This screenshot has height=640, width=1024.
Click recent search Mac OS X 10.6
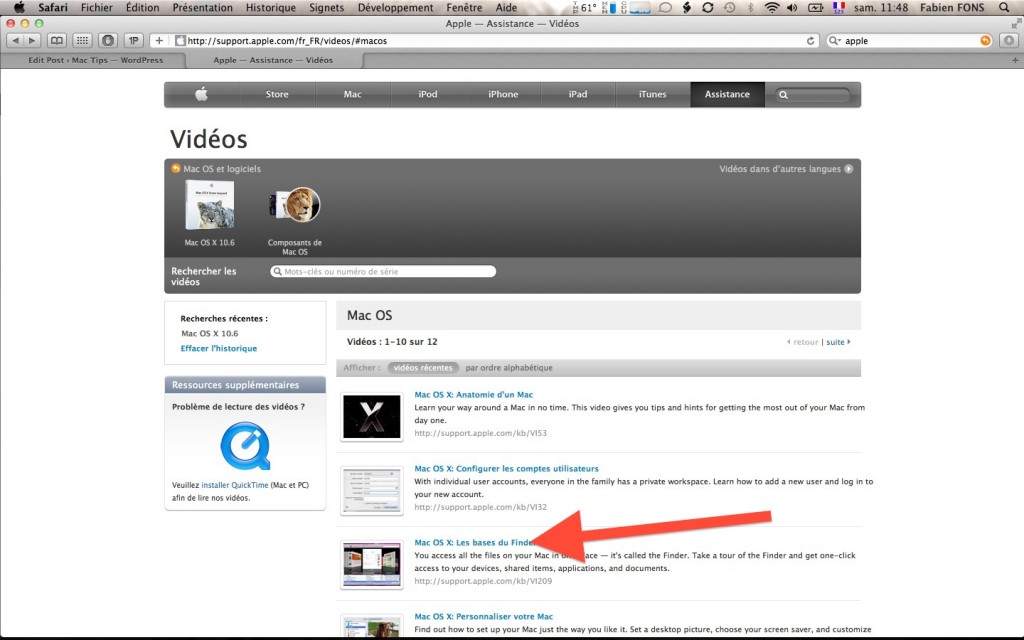pyautogui.click(x=210, y=333)
